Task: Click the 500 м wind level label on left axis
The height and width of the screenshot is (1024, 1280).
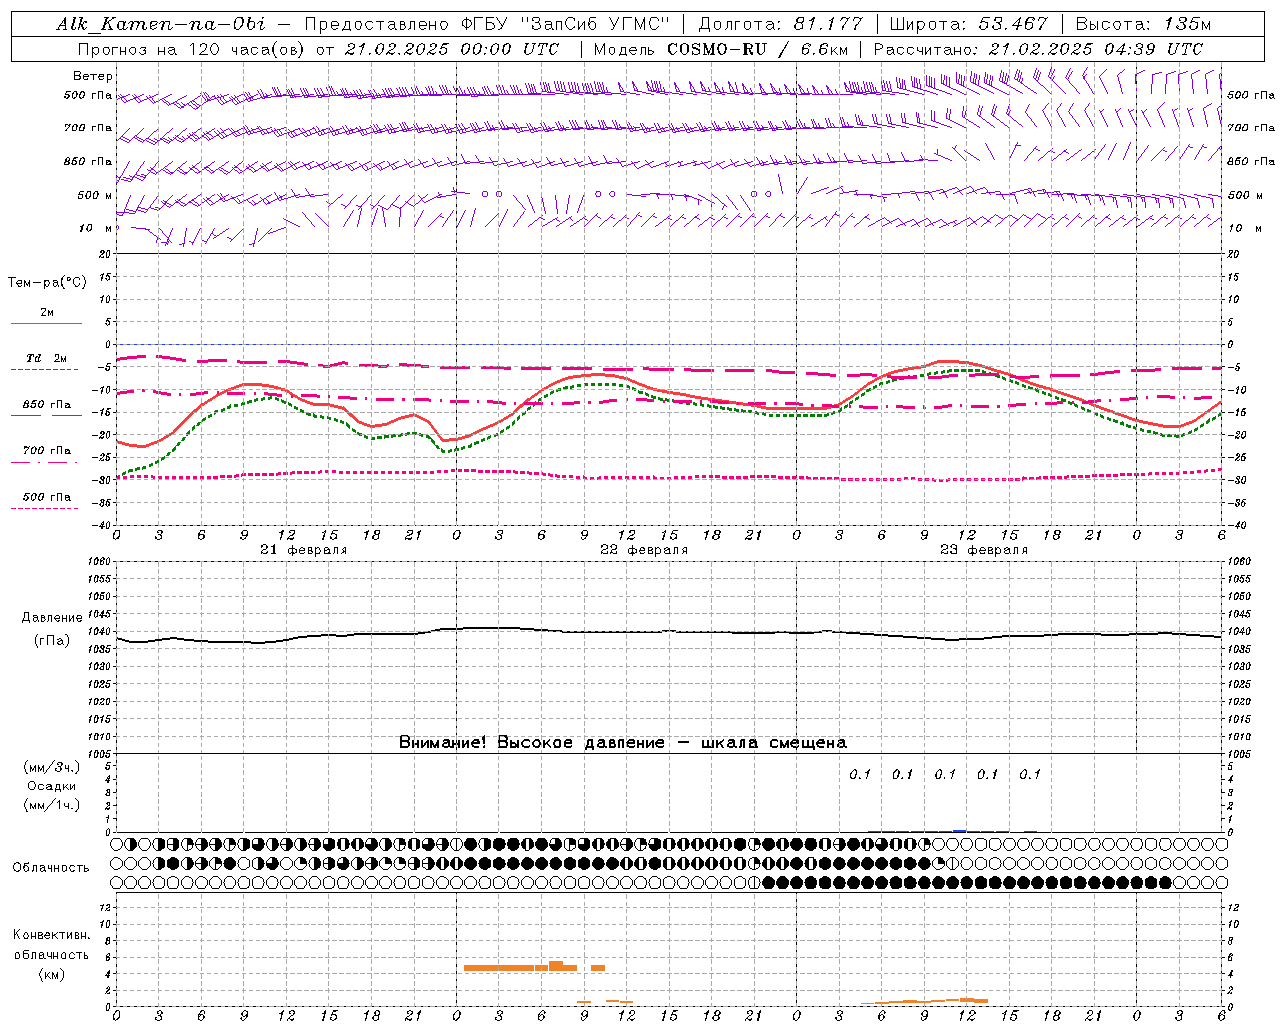Action: (x=95, y=195)
